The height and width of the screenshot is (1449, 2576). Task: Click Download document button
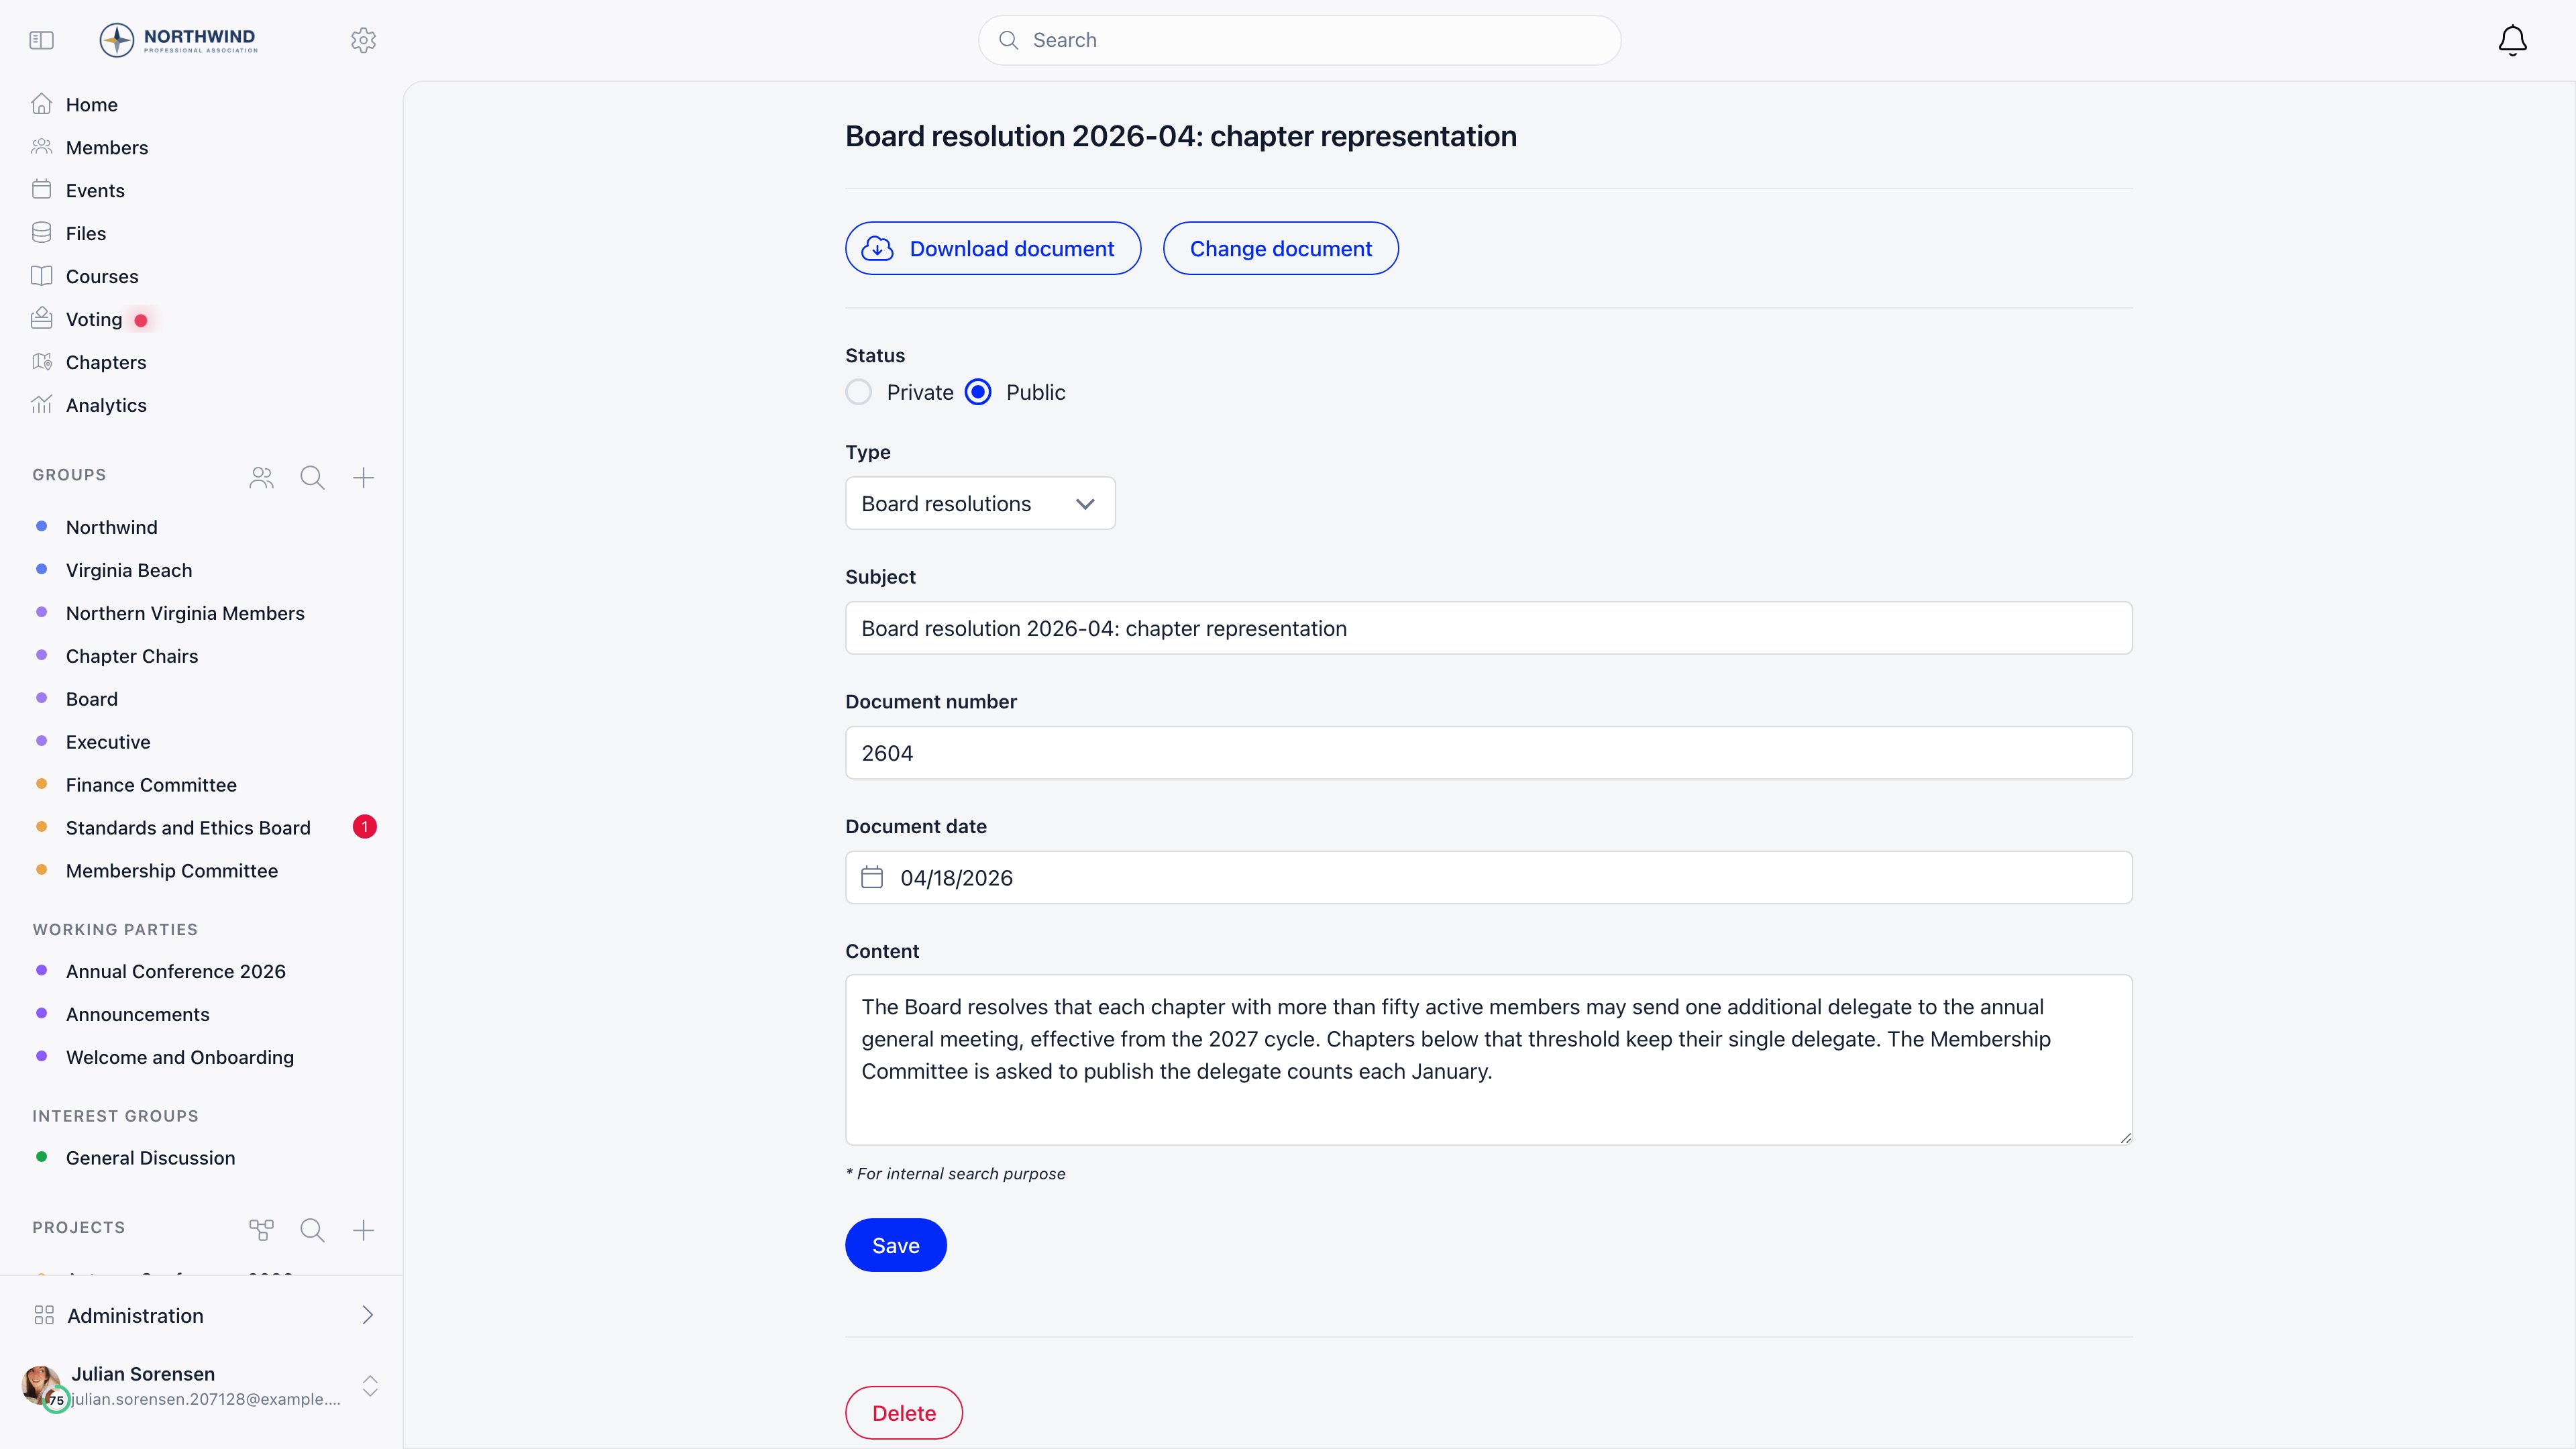[x=993, y=248]
